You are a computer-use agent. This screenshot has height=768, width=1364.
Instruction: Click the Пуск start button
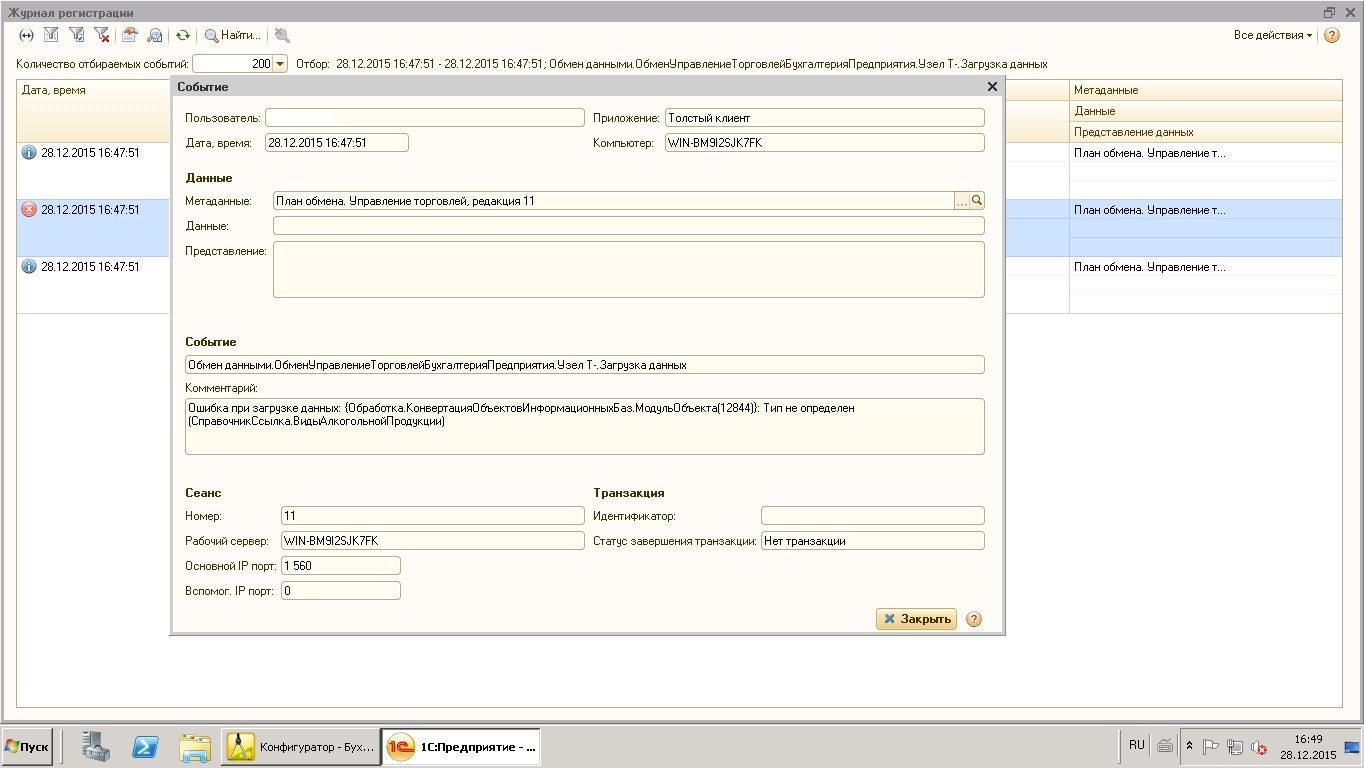point(27,747)
